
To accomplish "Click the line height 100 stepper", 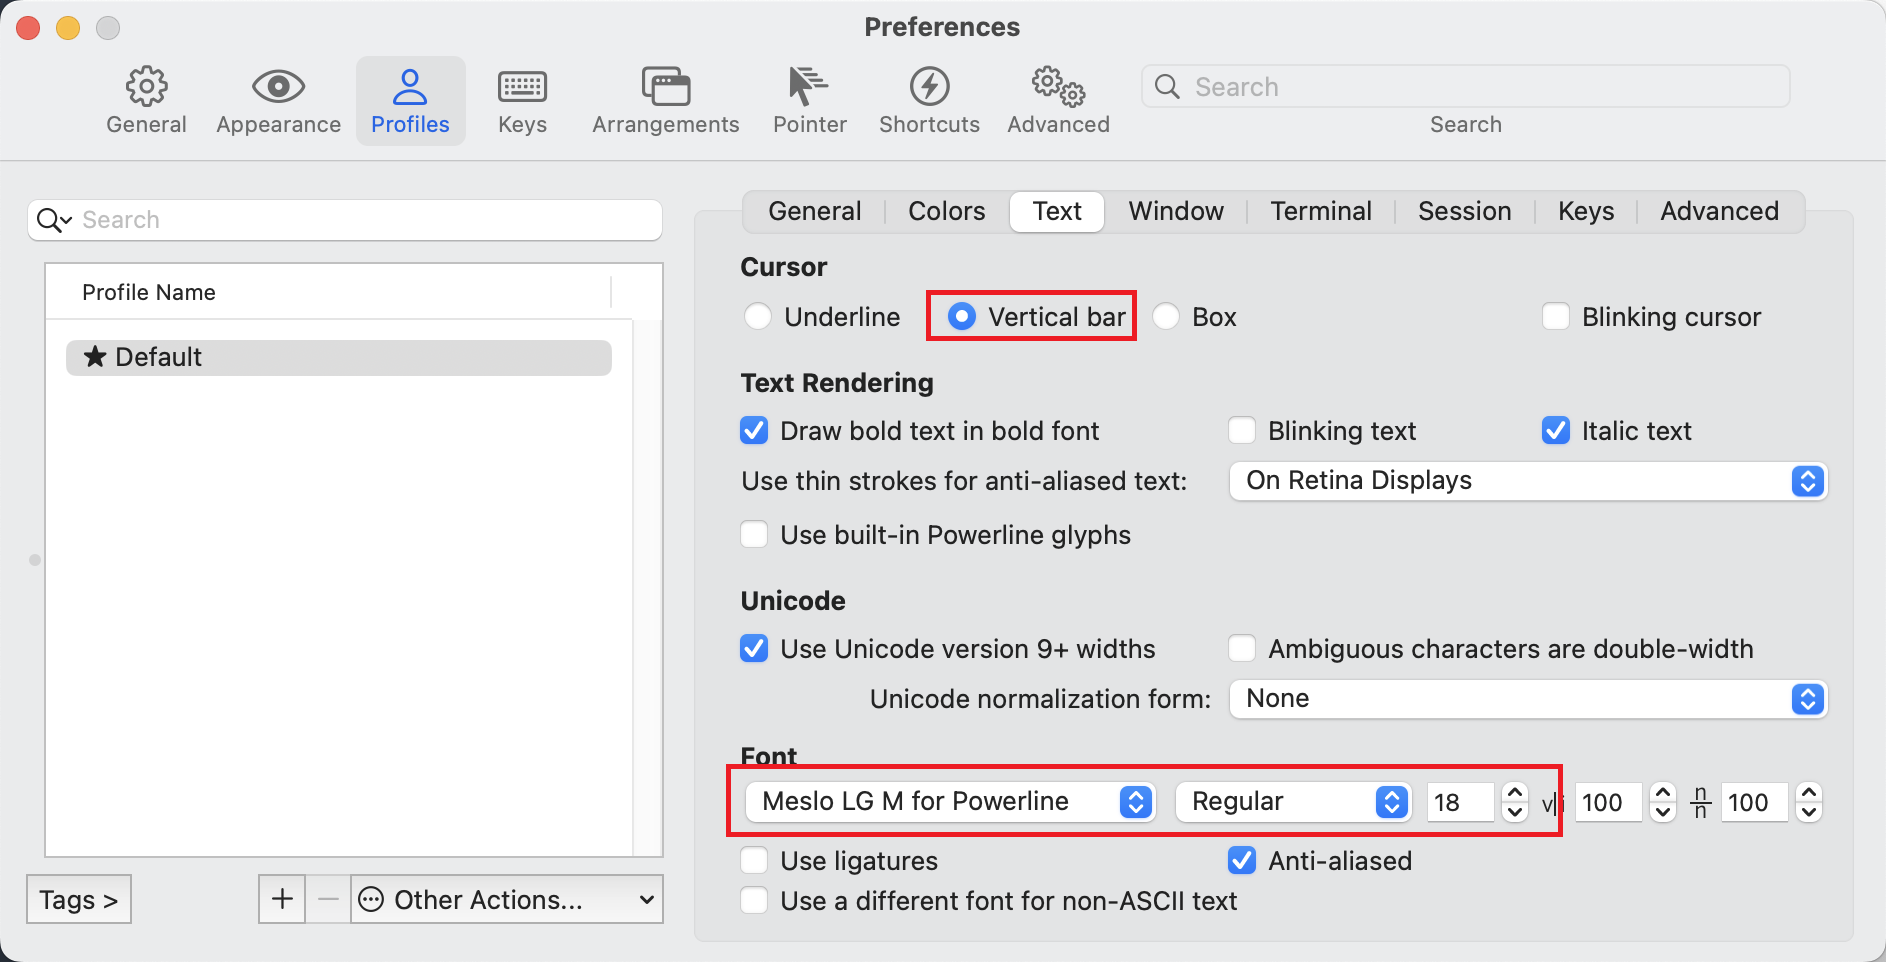I will click(x=1809, y=802).
